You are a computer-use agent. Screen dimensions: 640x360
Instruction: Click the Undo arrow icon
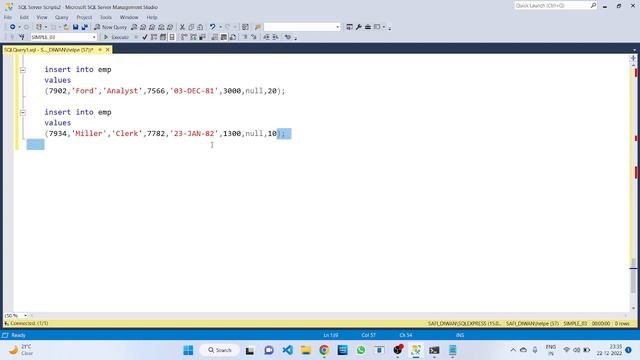(x=213, y=27)
